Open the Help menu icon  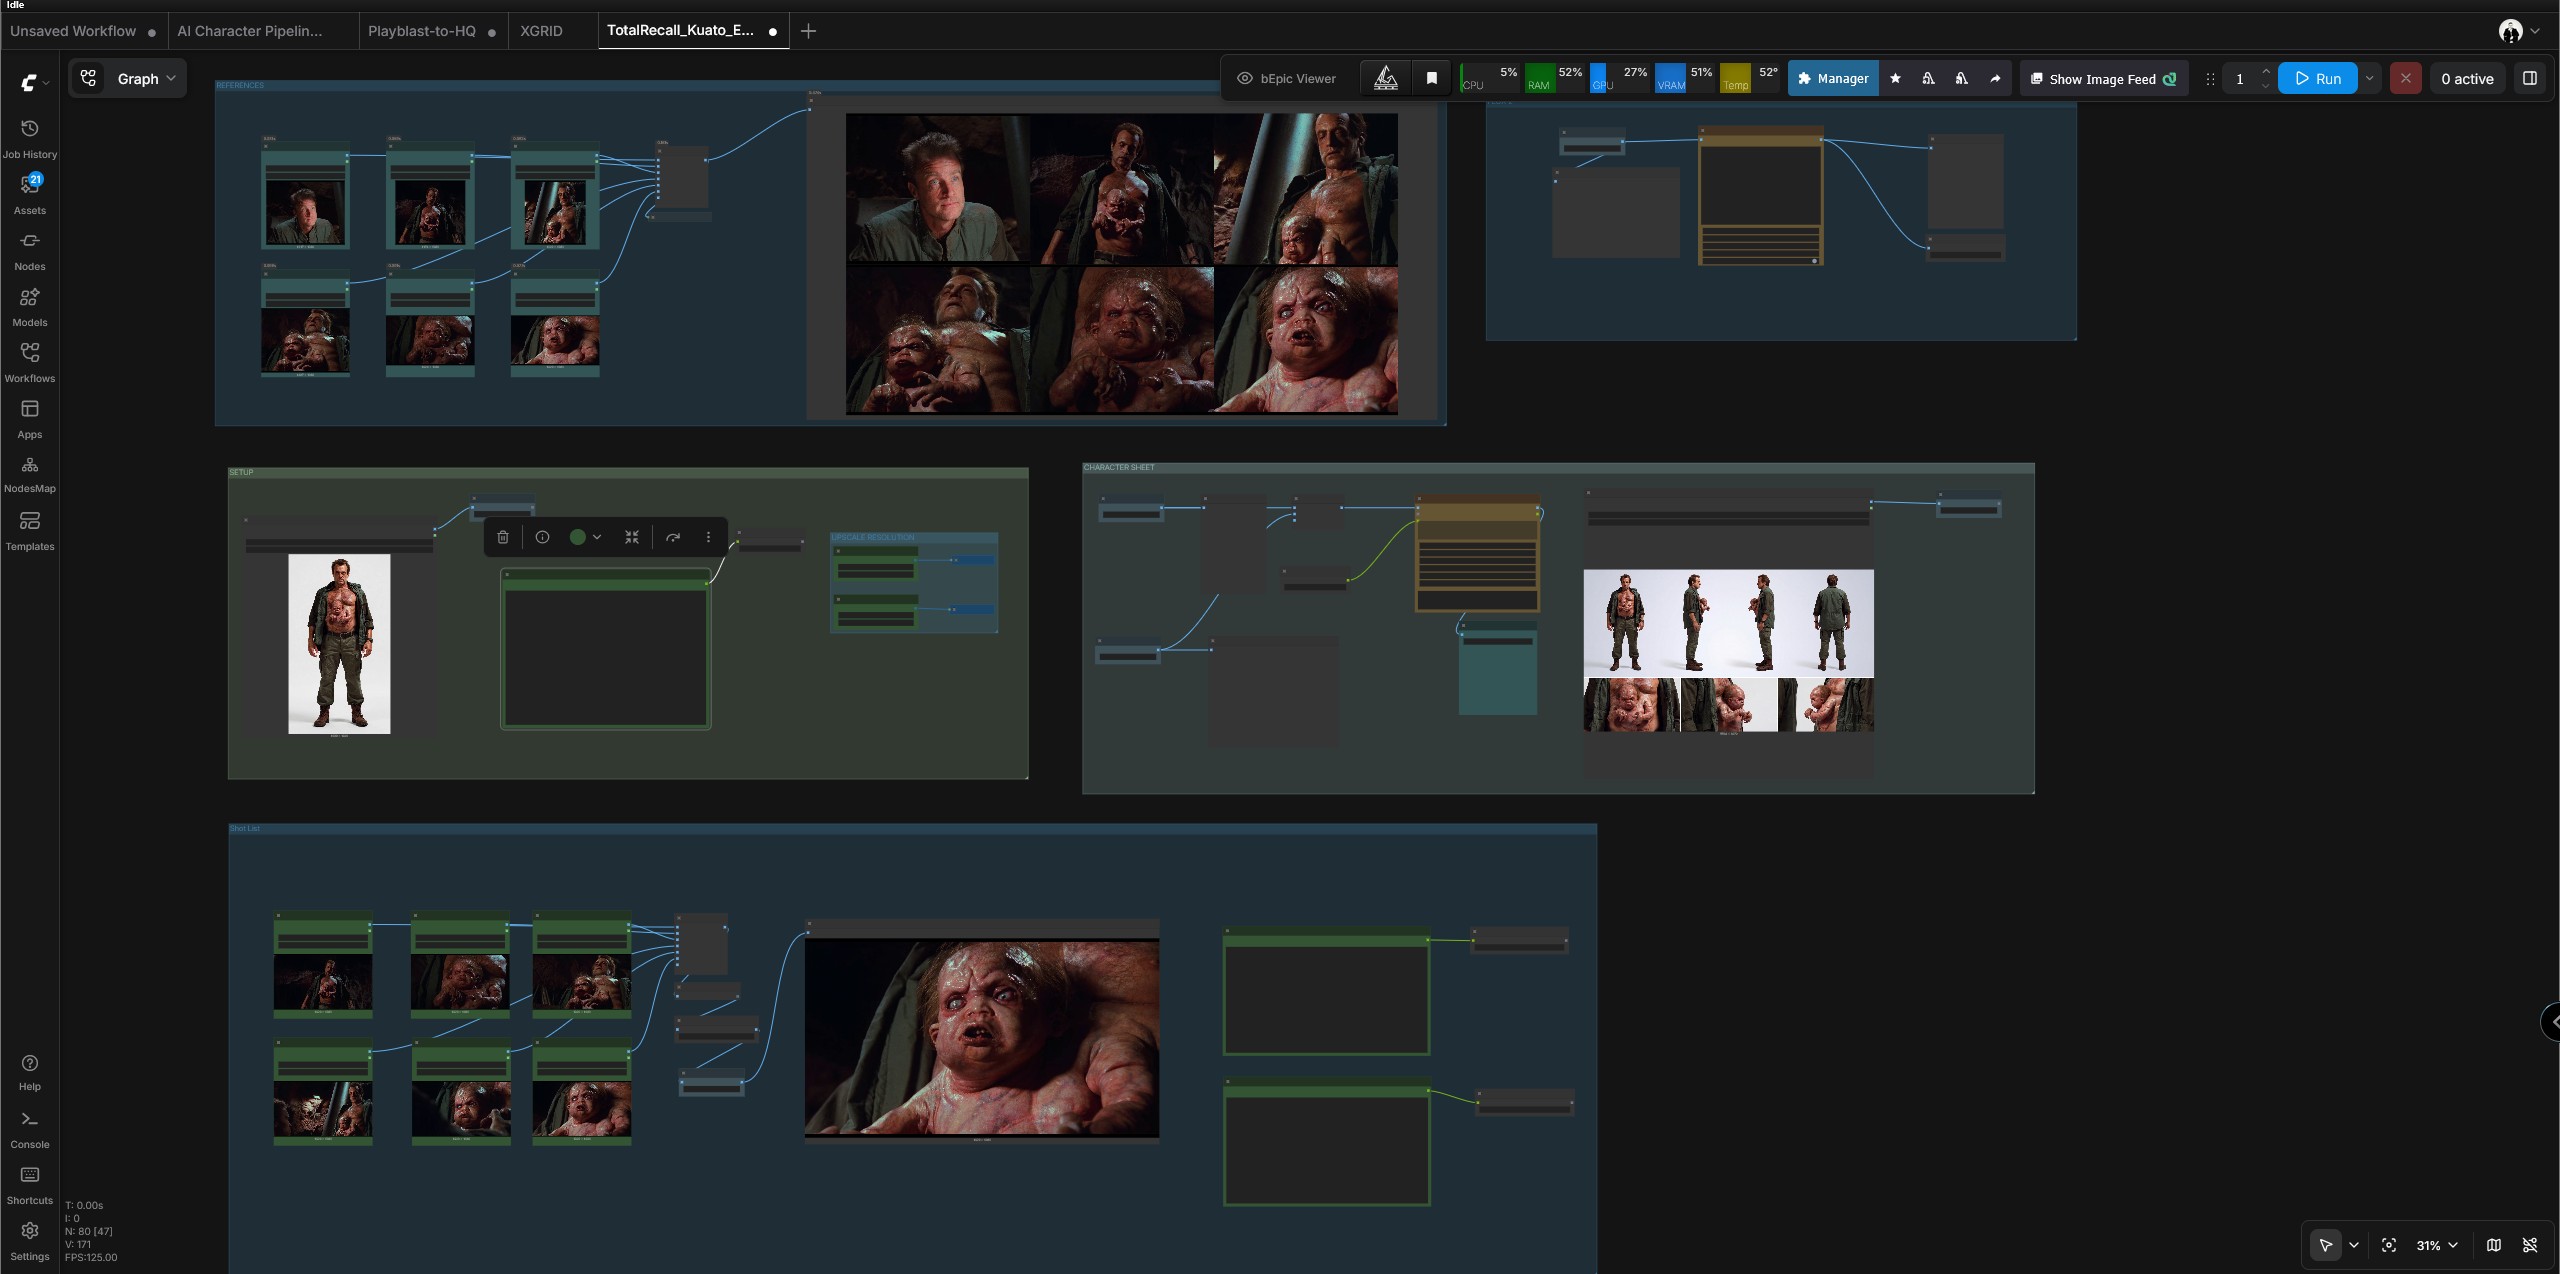[30, 1072]
